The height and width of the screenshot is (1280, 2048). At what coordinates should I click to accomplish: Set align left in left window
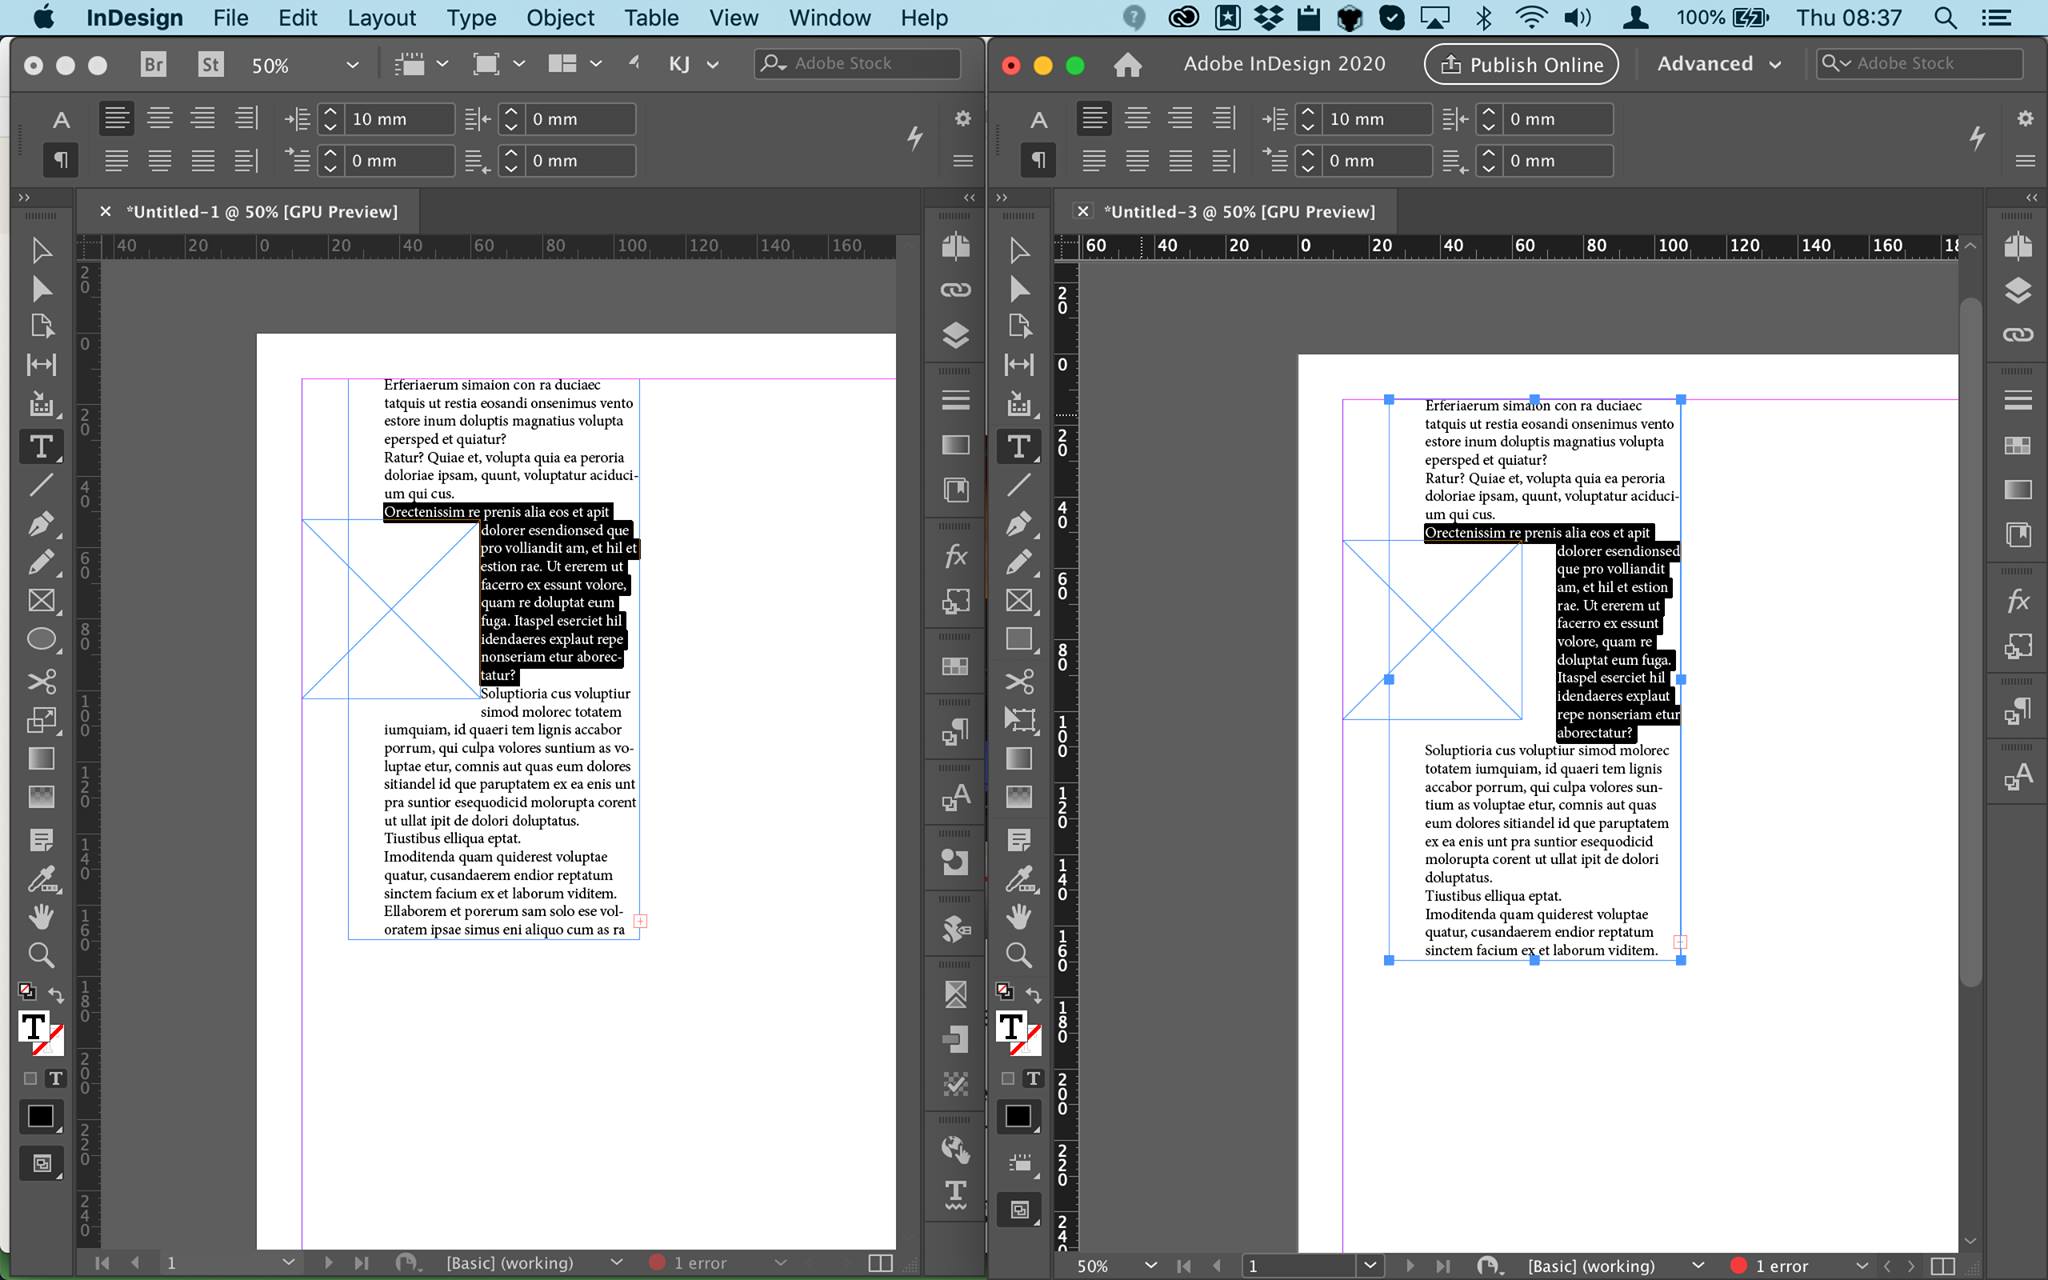116,119
